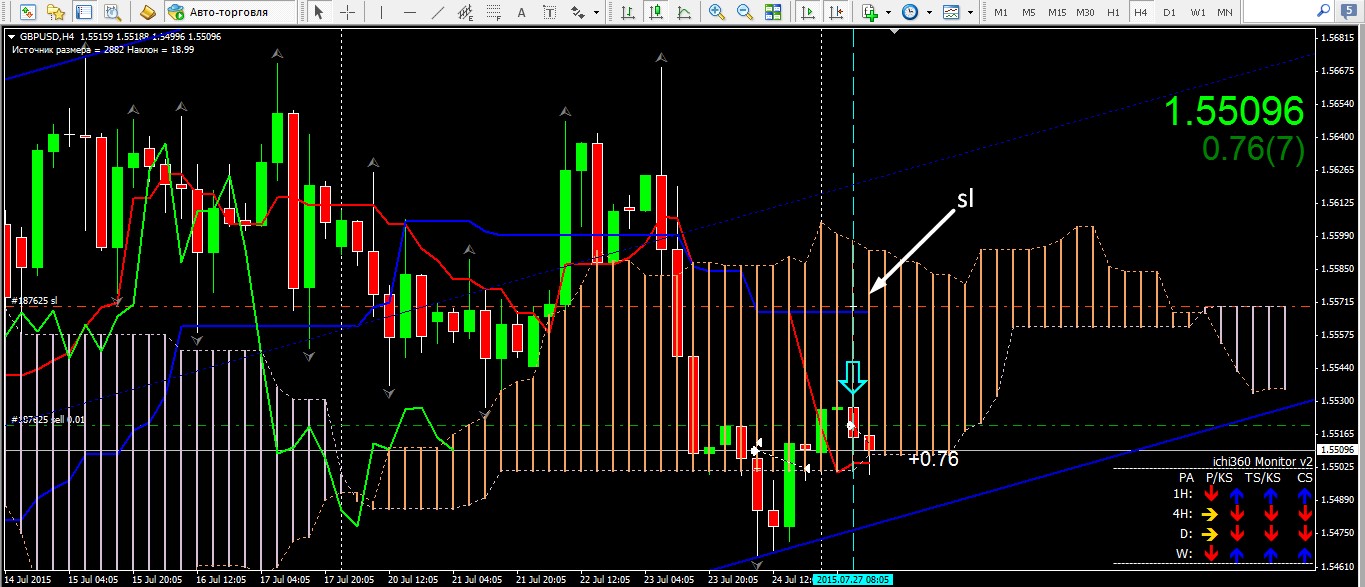Toggle the Авто-торговля button
The width and height of the screenshot is (1365, 587).
coord(231,12)
